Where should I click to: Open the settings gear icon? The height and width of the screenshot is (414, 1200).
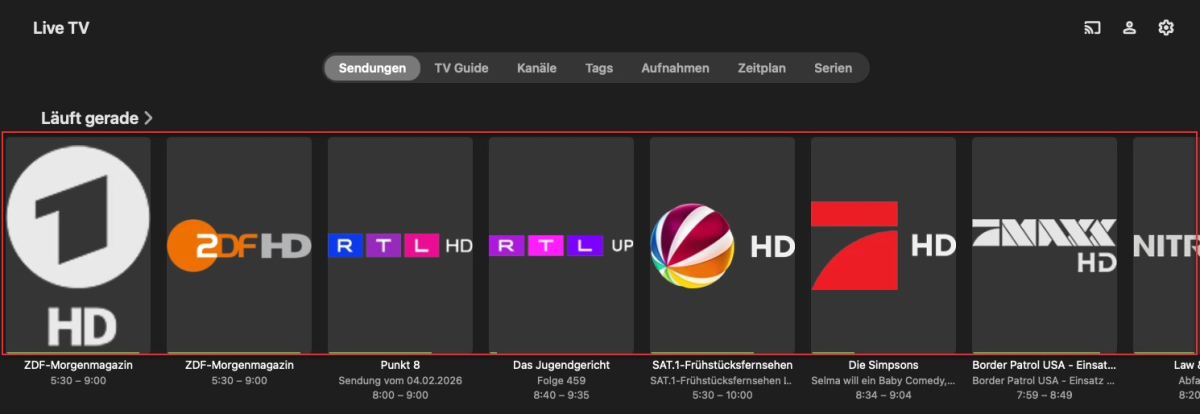(x=1165, y=28)
